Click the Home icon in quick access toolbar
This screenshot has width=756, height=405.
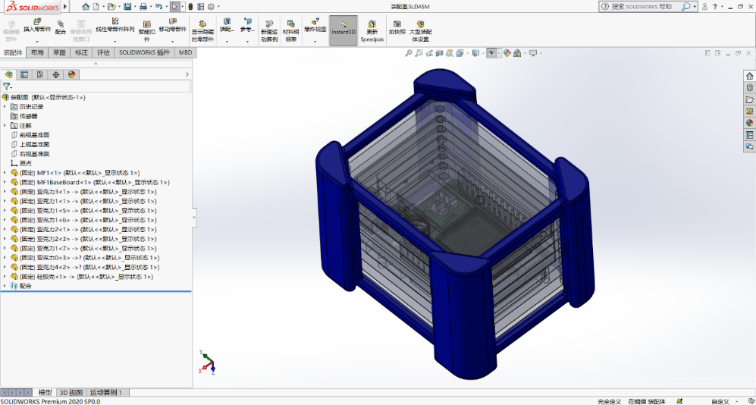tap(86, 7)
